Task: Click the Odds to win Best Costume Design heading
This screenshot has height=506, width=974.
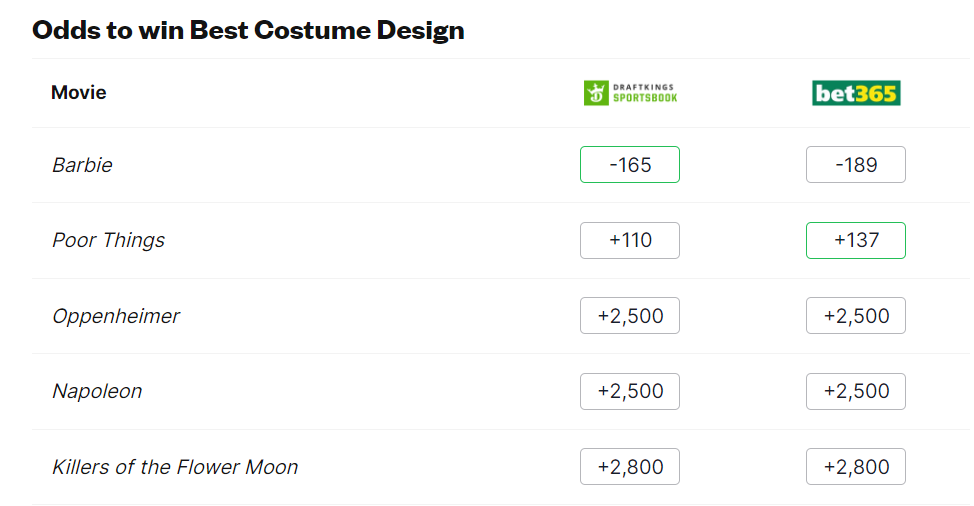Action: pyautogui.click(x=248, y=29)
